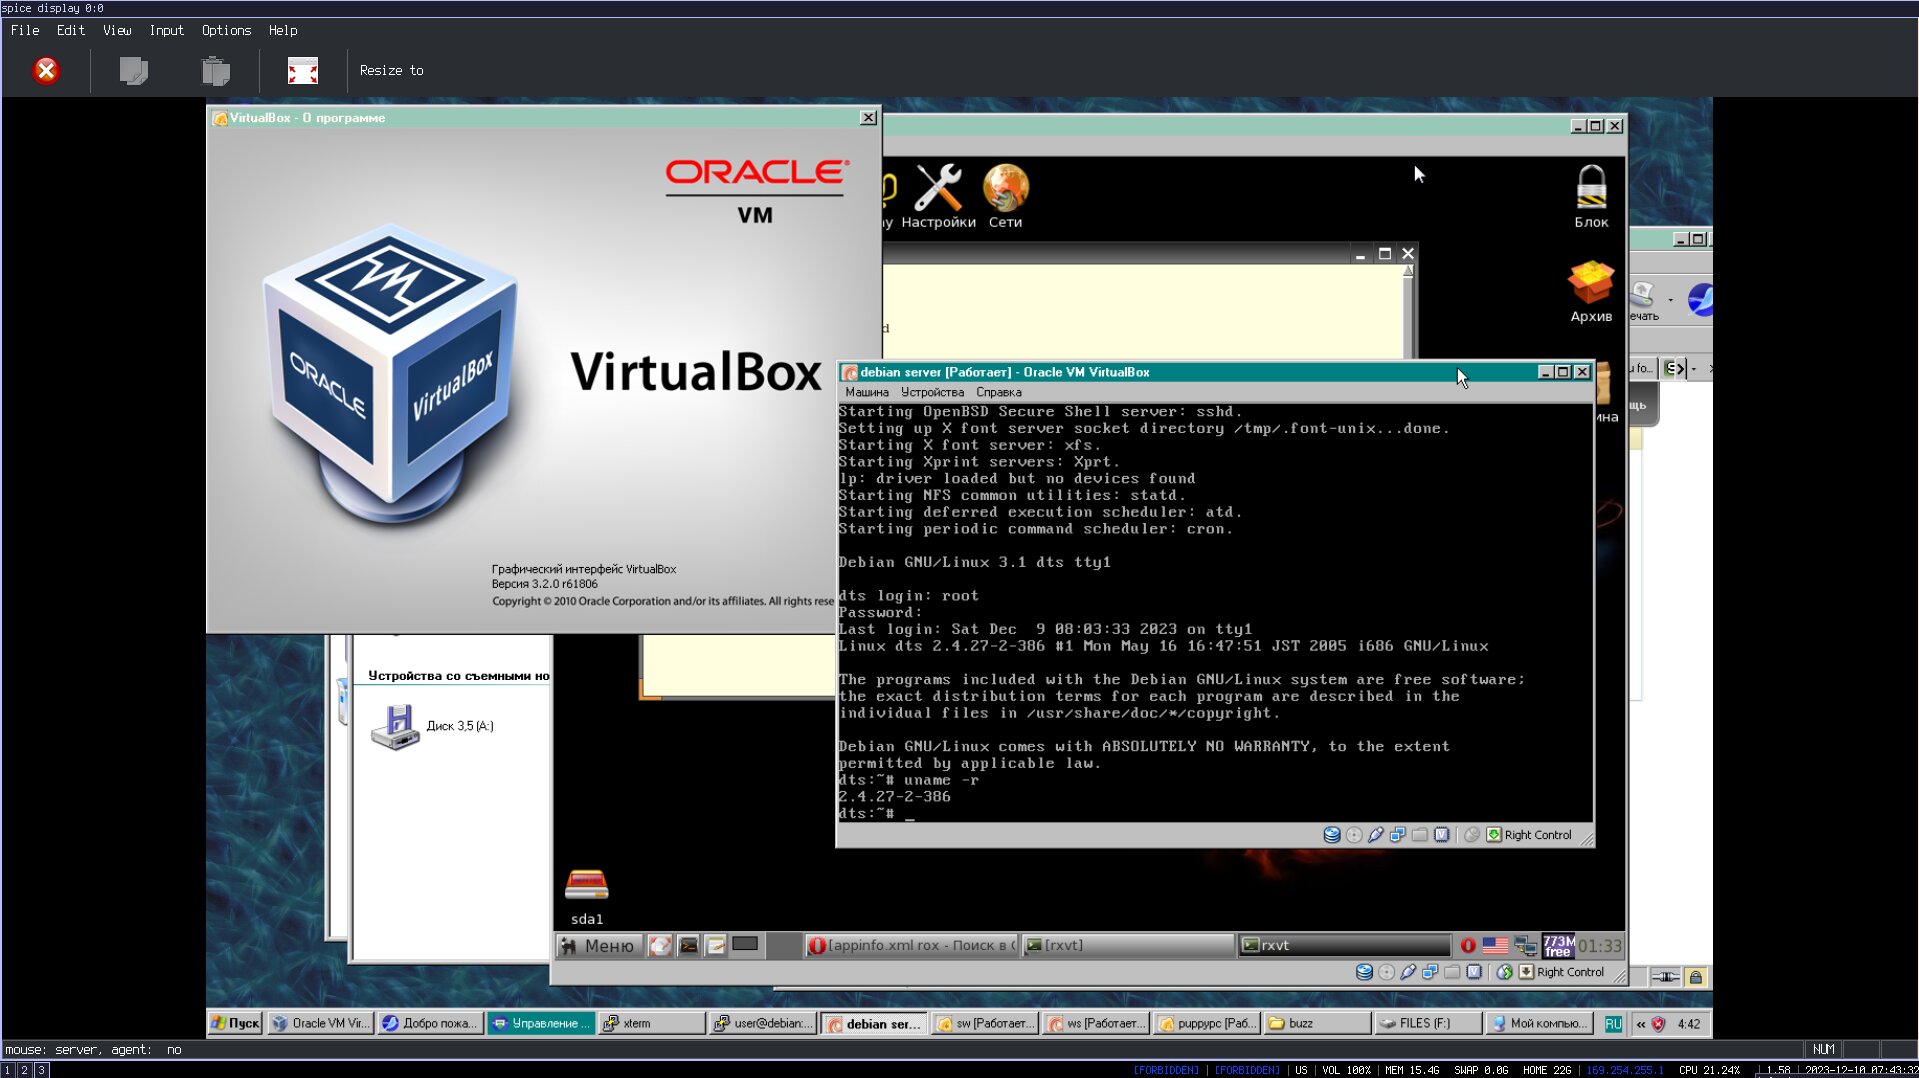Switch to 'puppyрс' taskbar button
This screenshot has width=1919, height=1078.
click(1206, 1024)
